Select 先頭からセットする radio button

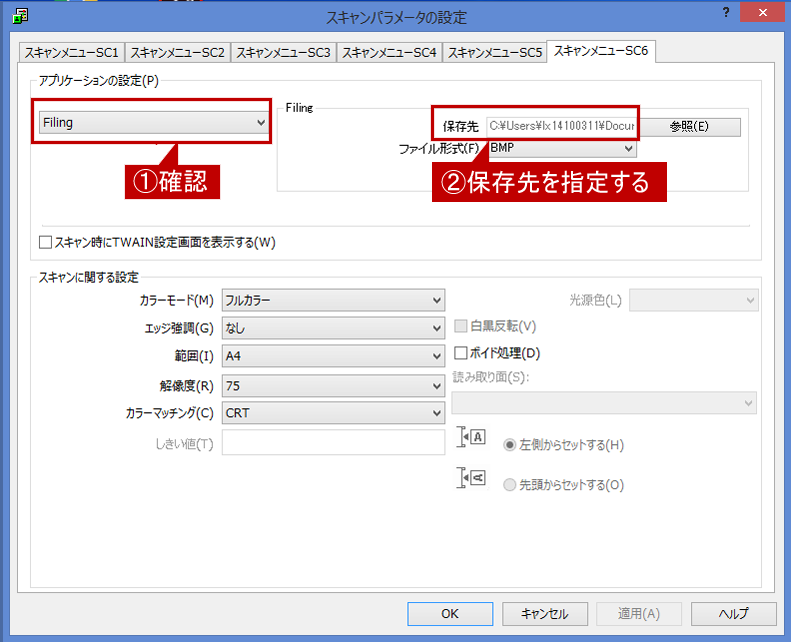(x=510, y=485)
